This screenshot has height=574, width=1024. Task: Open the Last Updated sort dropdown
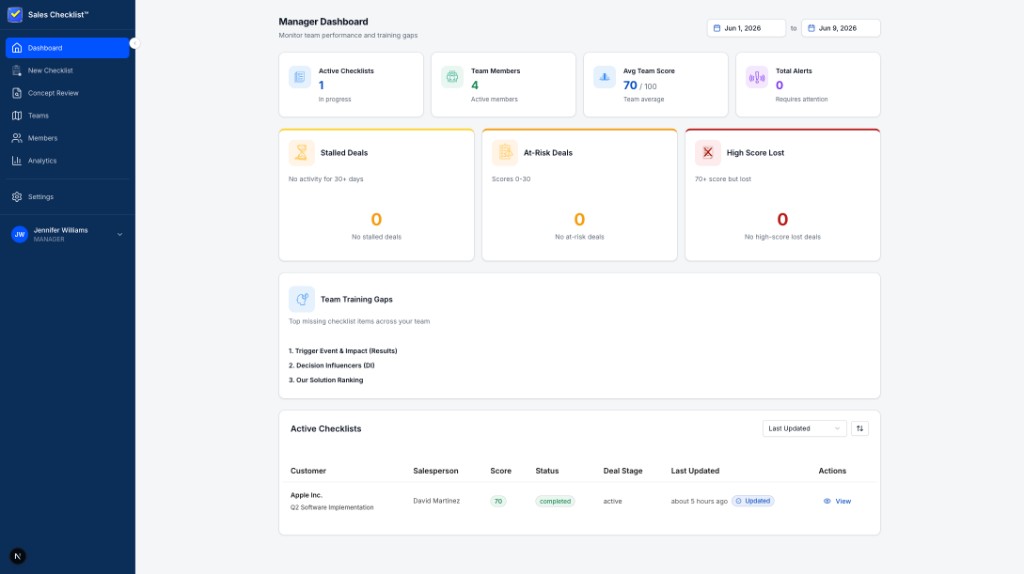click(804, 428)
